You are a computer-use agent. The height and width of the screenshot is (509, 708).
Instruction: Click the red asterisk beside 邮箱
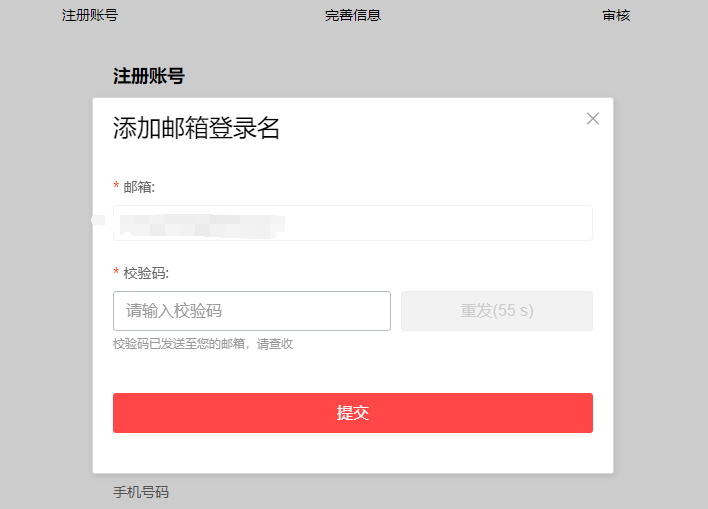(116, 187)
